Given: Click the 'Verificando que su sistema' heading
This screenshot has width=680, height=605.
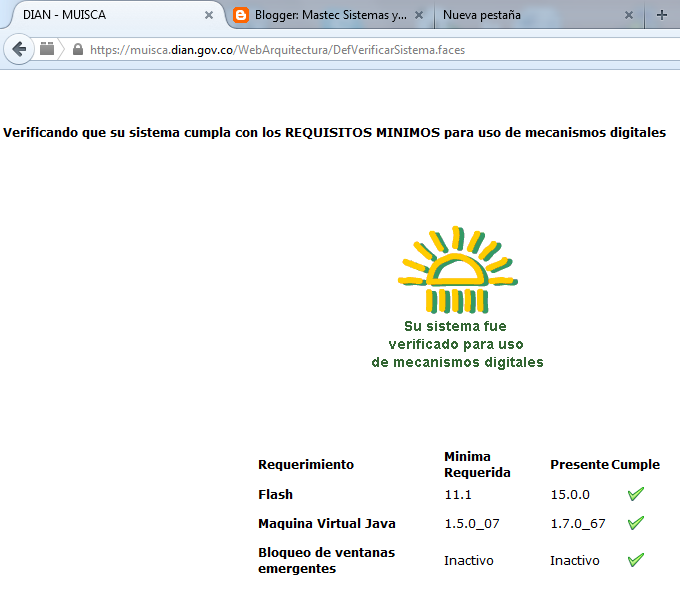Looking at the screenshot, I should pos(334,132).
